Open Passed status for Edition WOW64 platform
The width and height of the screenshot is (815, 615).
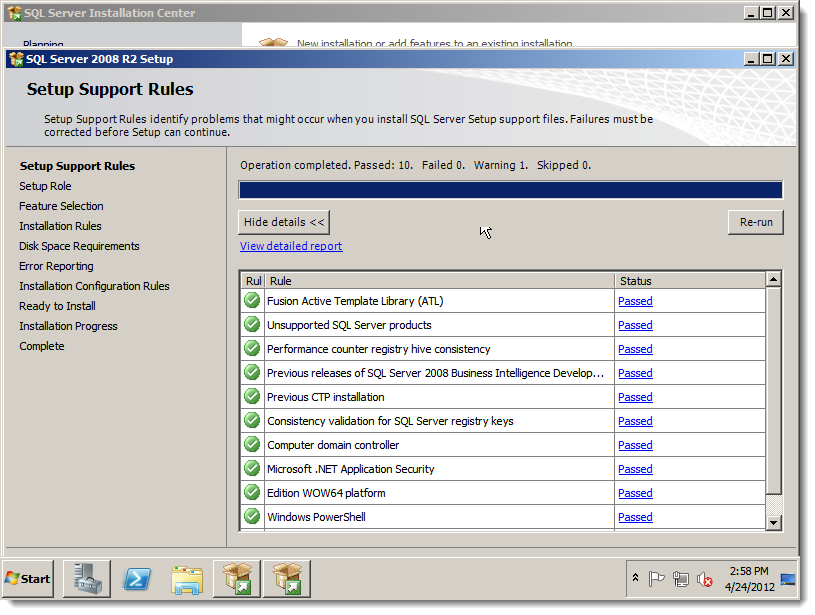[x=635, y=493]
